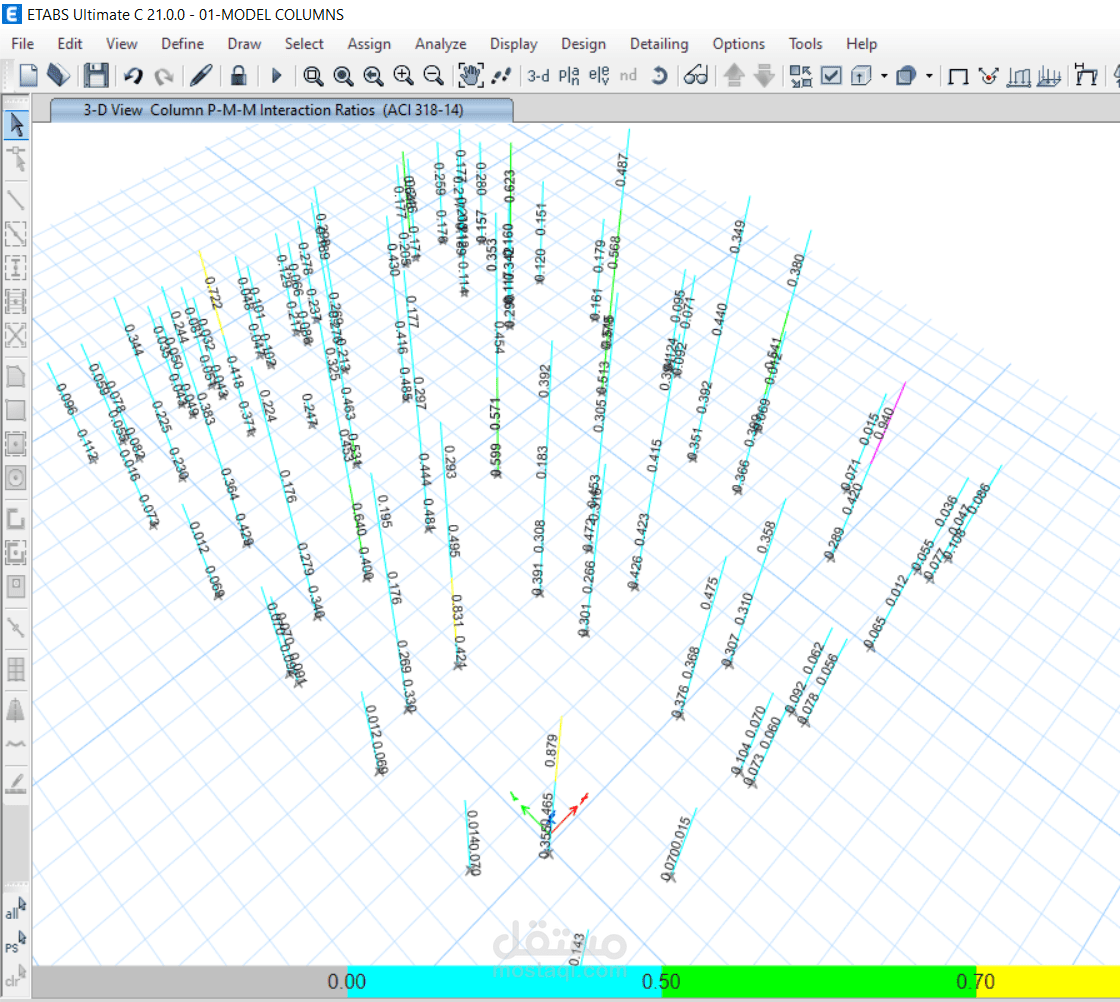Click the cyan legend color band
The width and height of the screenshot is (1120, 1002).
504,982
